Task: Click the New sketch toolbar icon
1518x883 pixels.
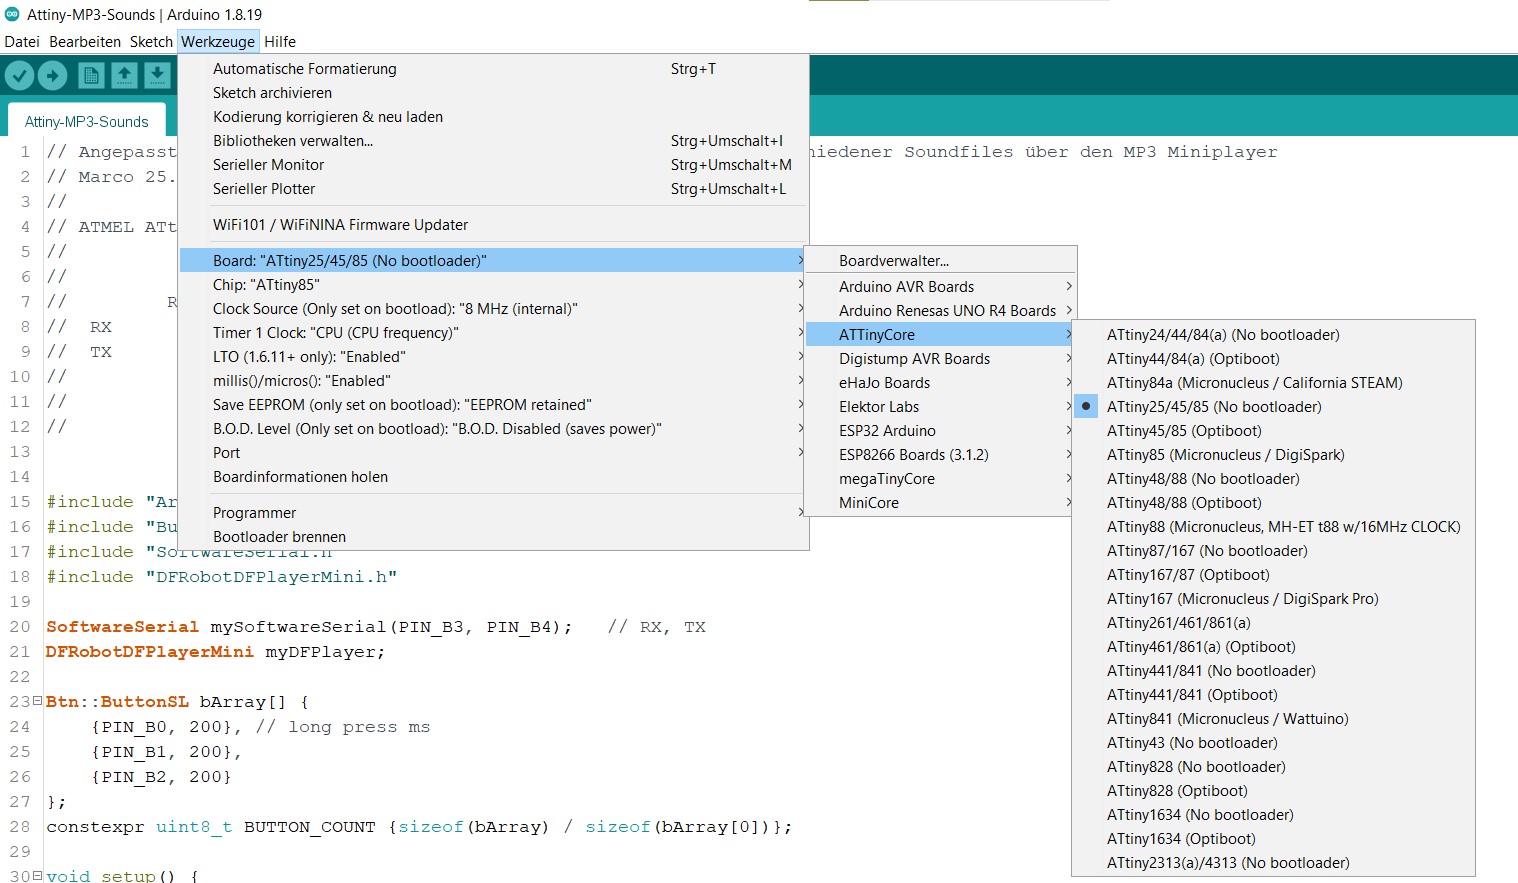Action: (x=91, y=75)
